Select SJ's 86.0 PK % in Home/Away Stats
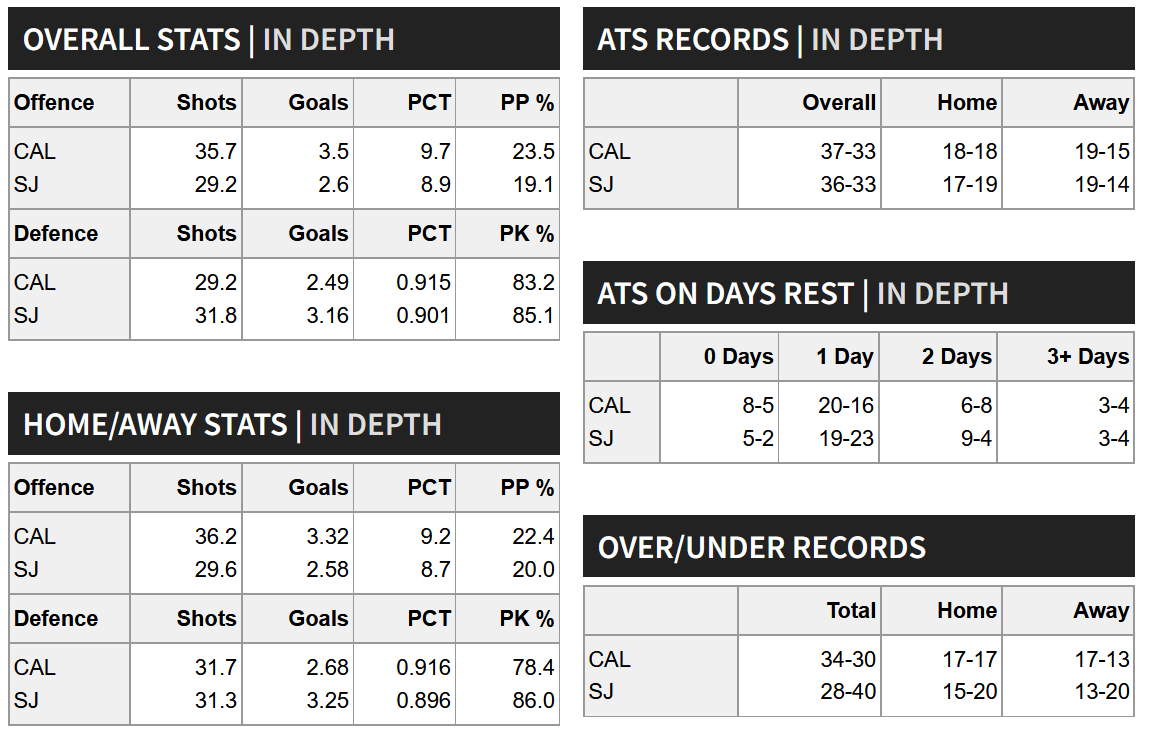This screenshot has width=1149, height=737. pyautogui.click(x=533, y=700)
